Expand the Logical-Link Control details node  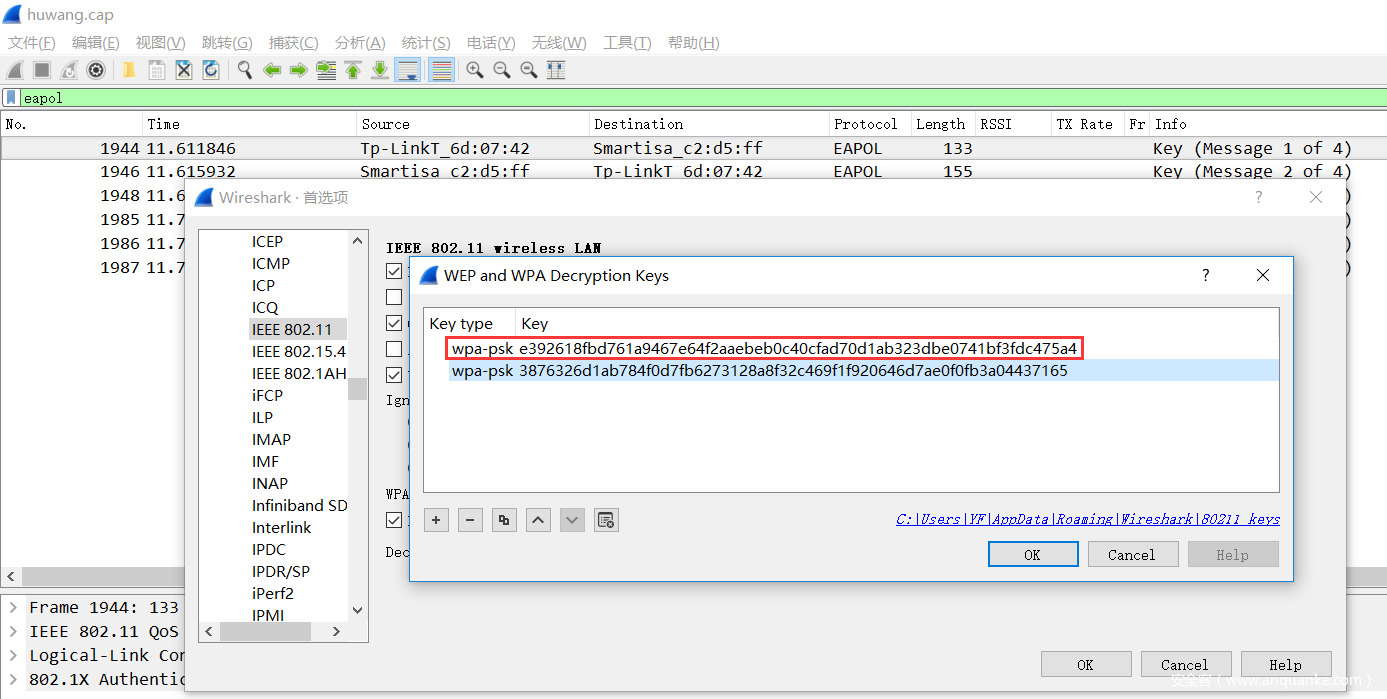click(13, 655)
